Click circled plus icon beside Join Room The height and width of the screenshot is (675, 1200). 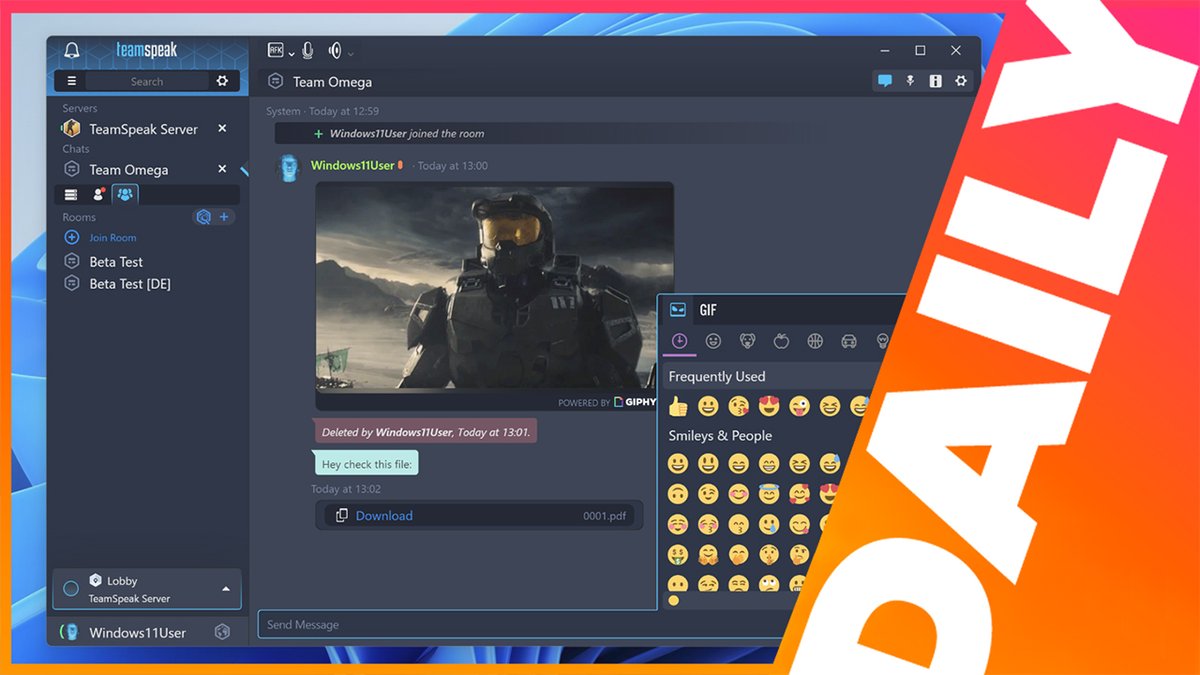[x=71, y=237]
